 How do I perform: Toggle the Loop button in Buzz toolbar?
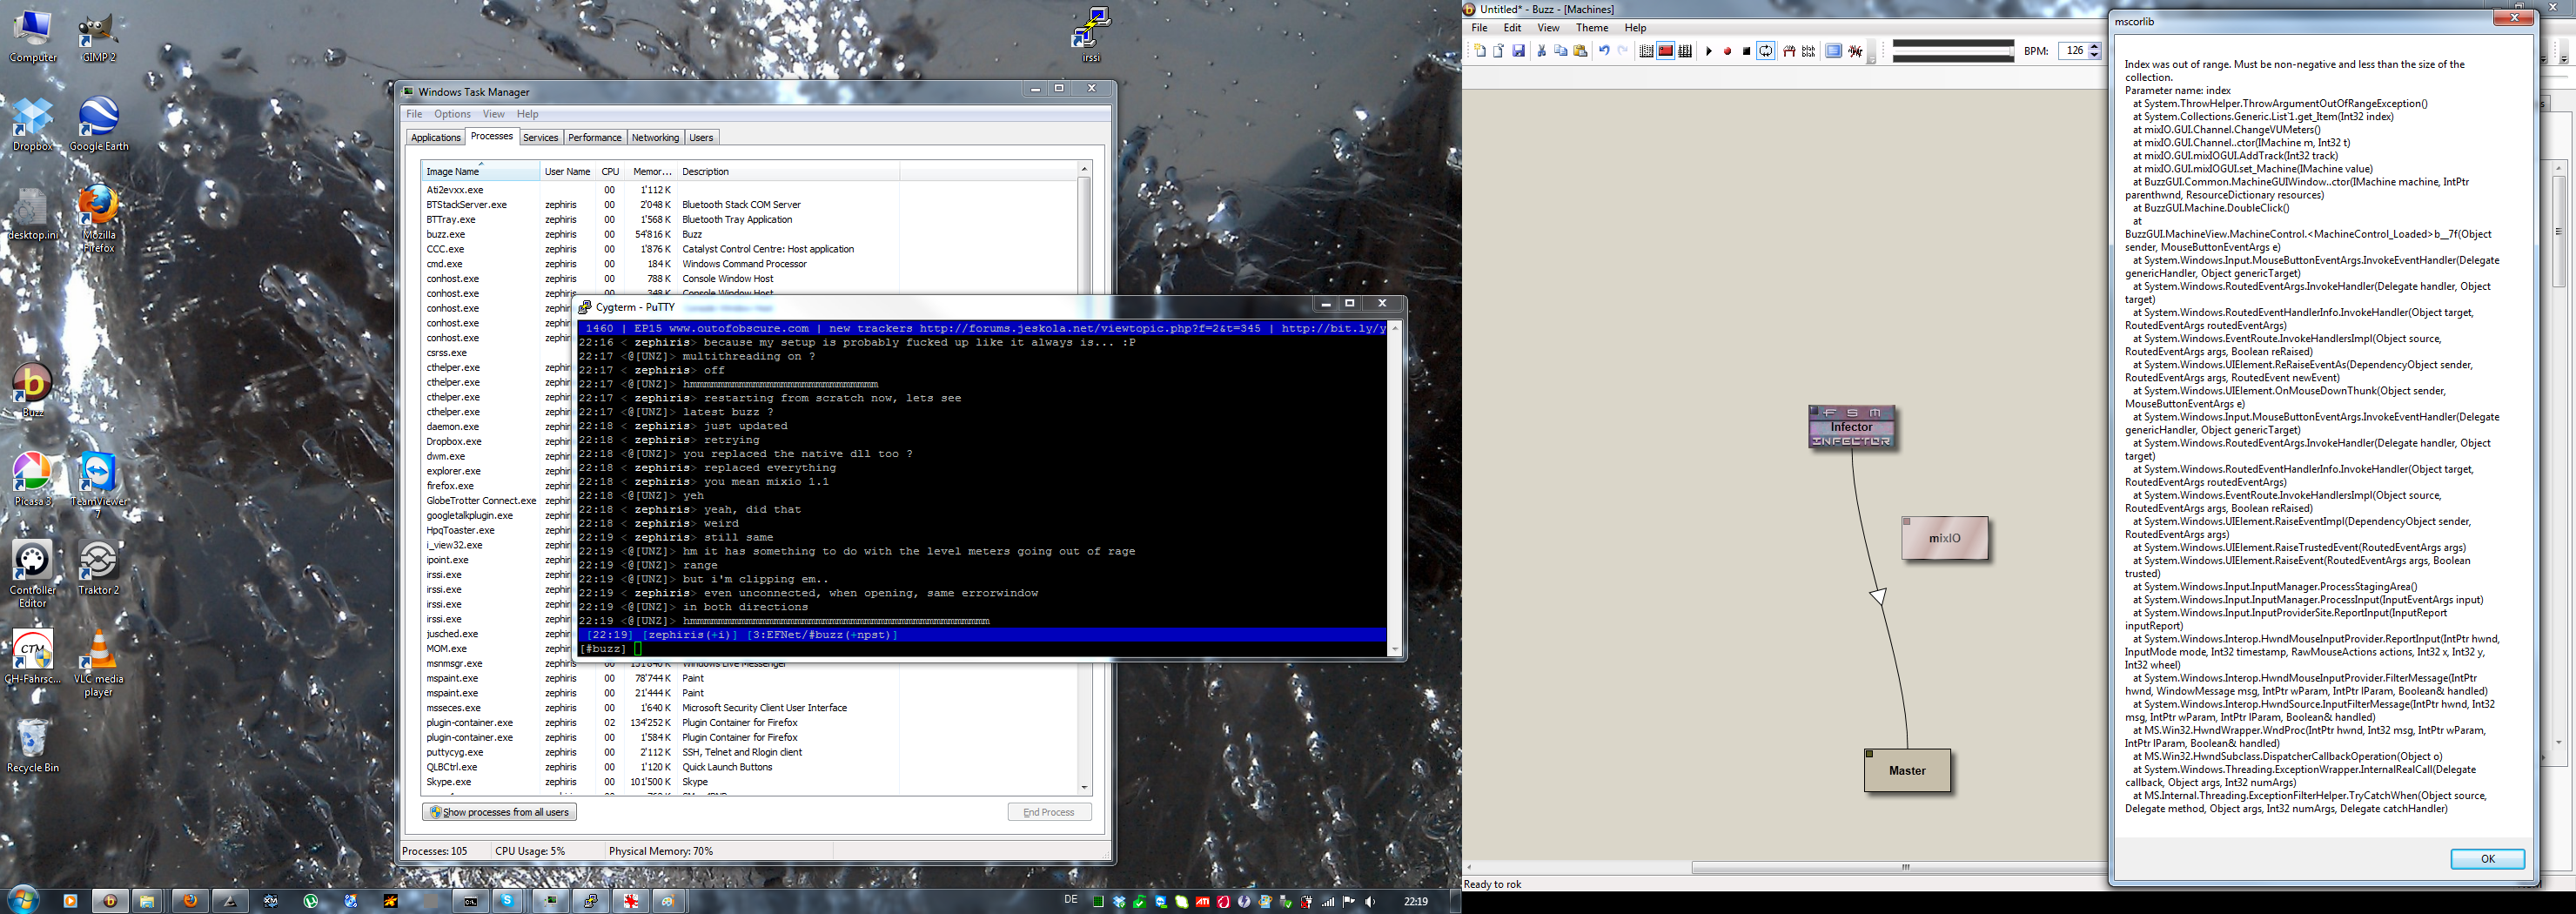coord(1766,51)
